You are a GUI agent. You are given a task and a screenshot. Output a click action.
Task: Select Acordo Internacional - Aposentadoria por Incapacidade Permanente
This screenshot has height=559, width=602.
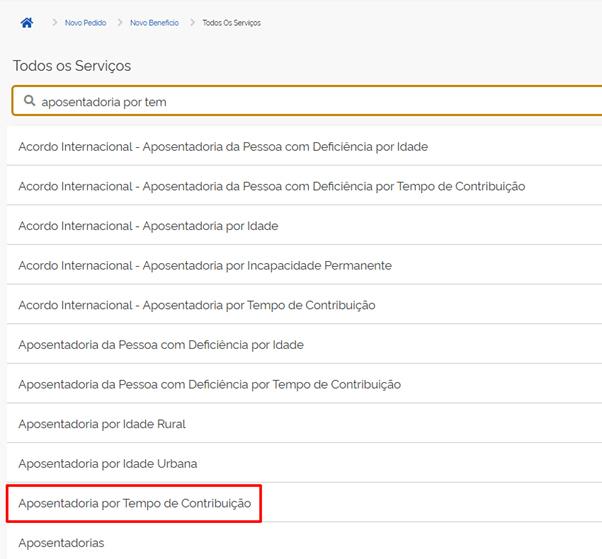304,265
